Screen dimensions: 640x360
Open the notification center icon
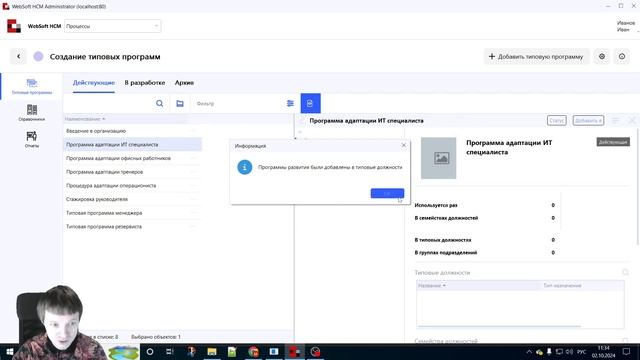point(626,351)
